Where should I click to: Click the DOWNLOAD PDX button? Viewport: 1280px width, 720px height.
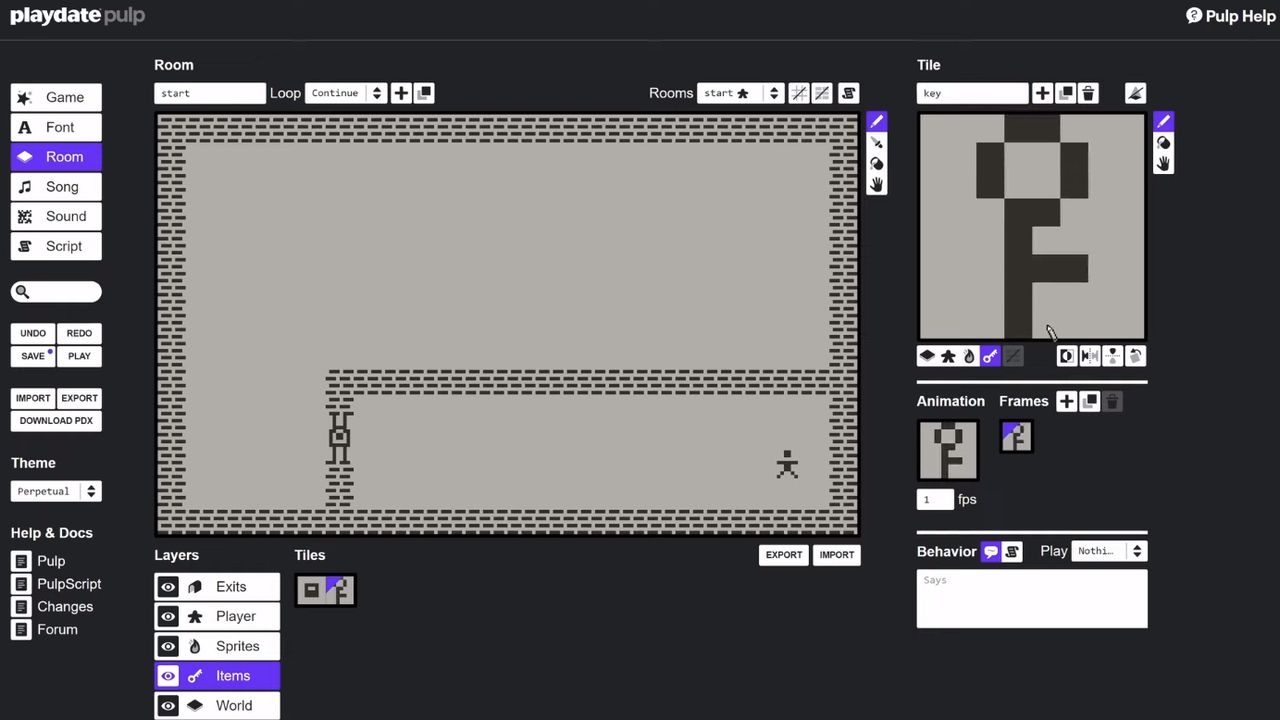[x=56, y=420]
